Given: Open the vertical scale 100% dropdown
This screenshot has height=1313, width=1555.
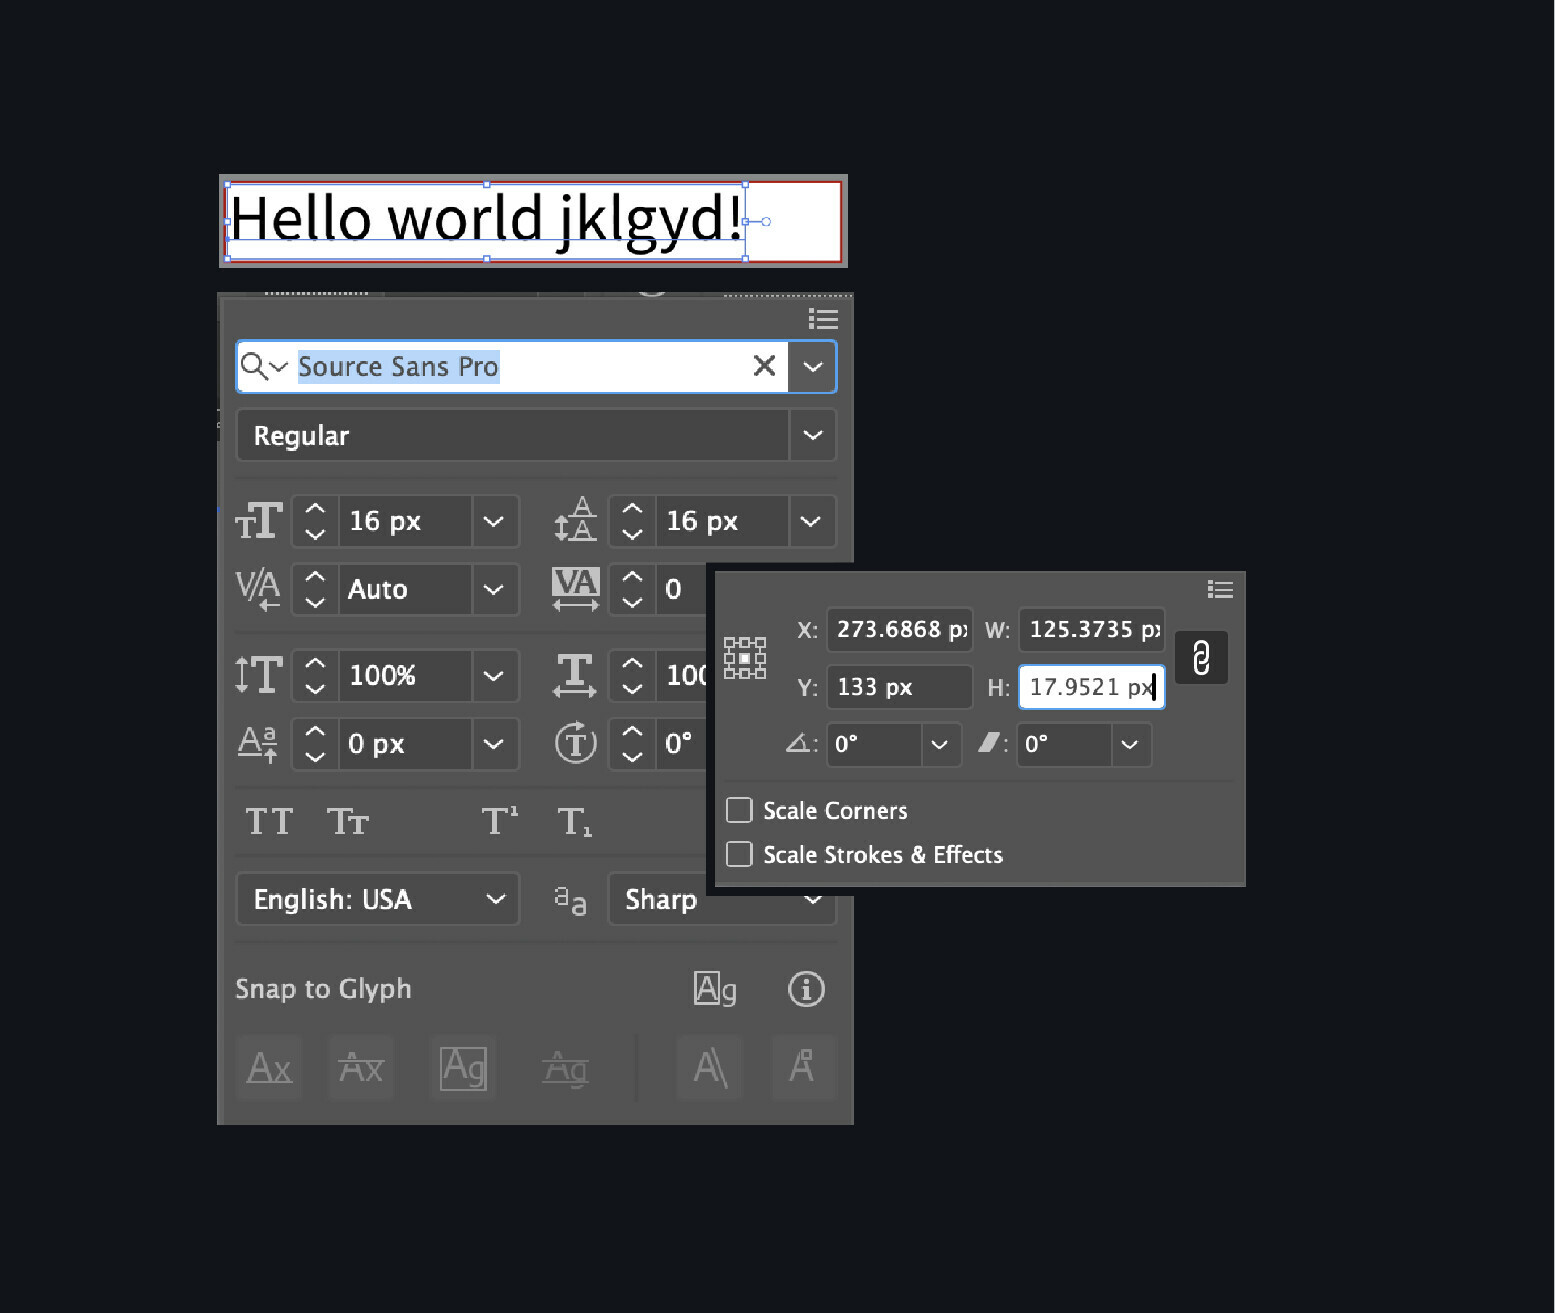Looking at the screenshot, I should [494, 675].
